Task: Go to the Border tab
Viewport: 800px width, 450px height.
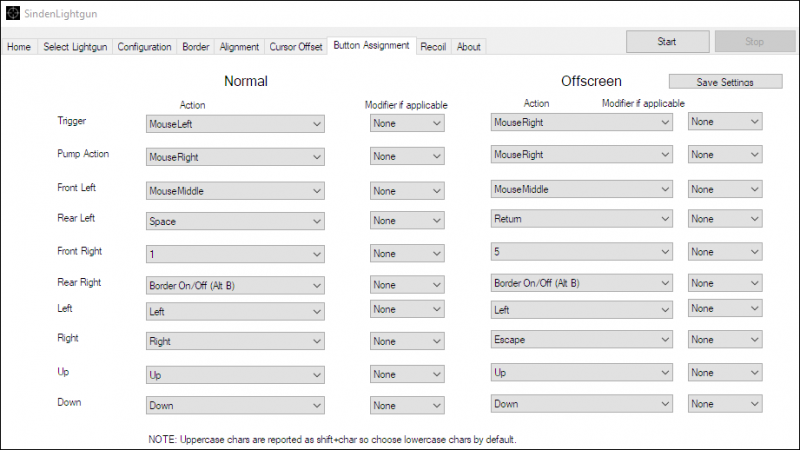Action: click(195, 47)
